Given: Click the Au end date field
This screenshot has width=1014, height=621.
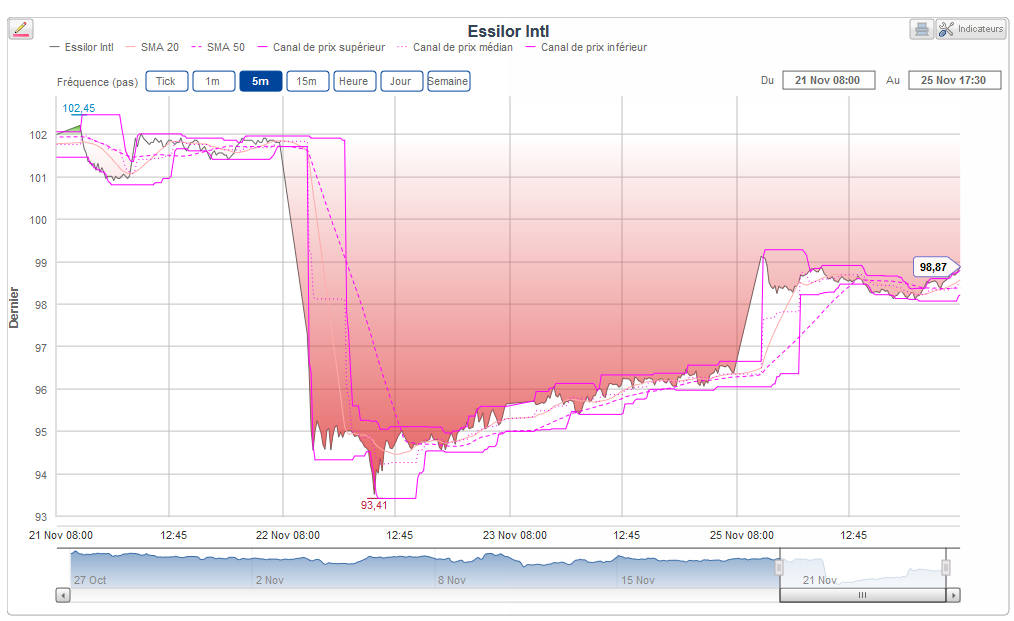Looking at the screenshot, I should [955, 80].
